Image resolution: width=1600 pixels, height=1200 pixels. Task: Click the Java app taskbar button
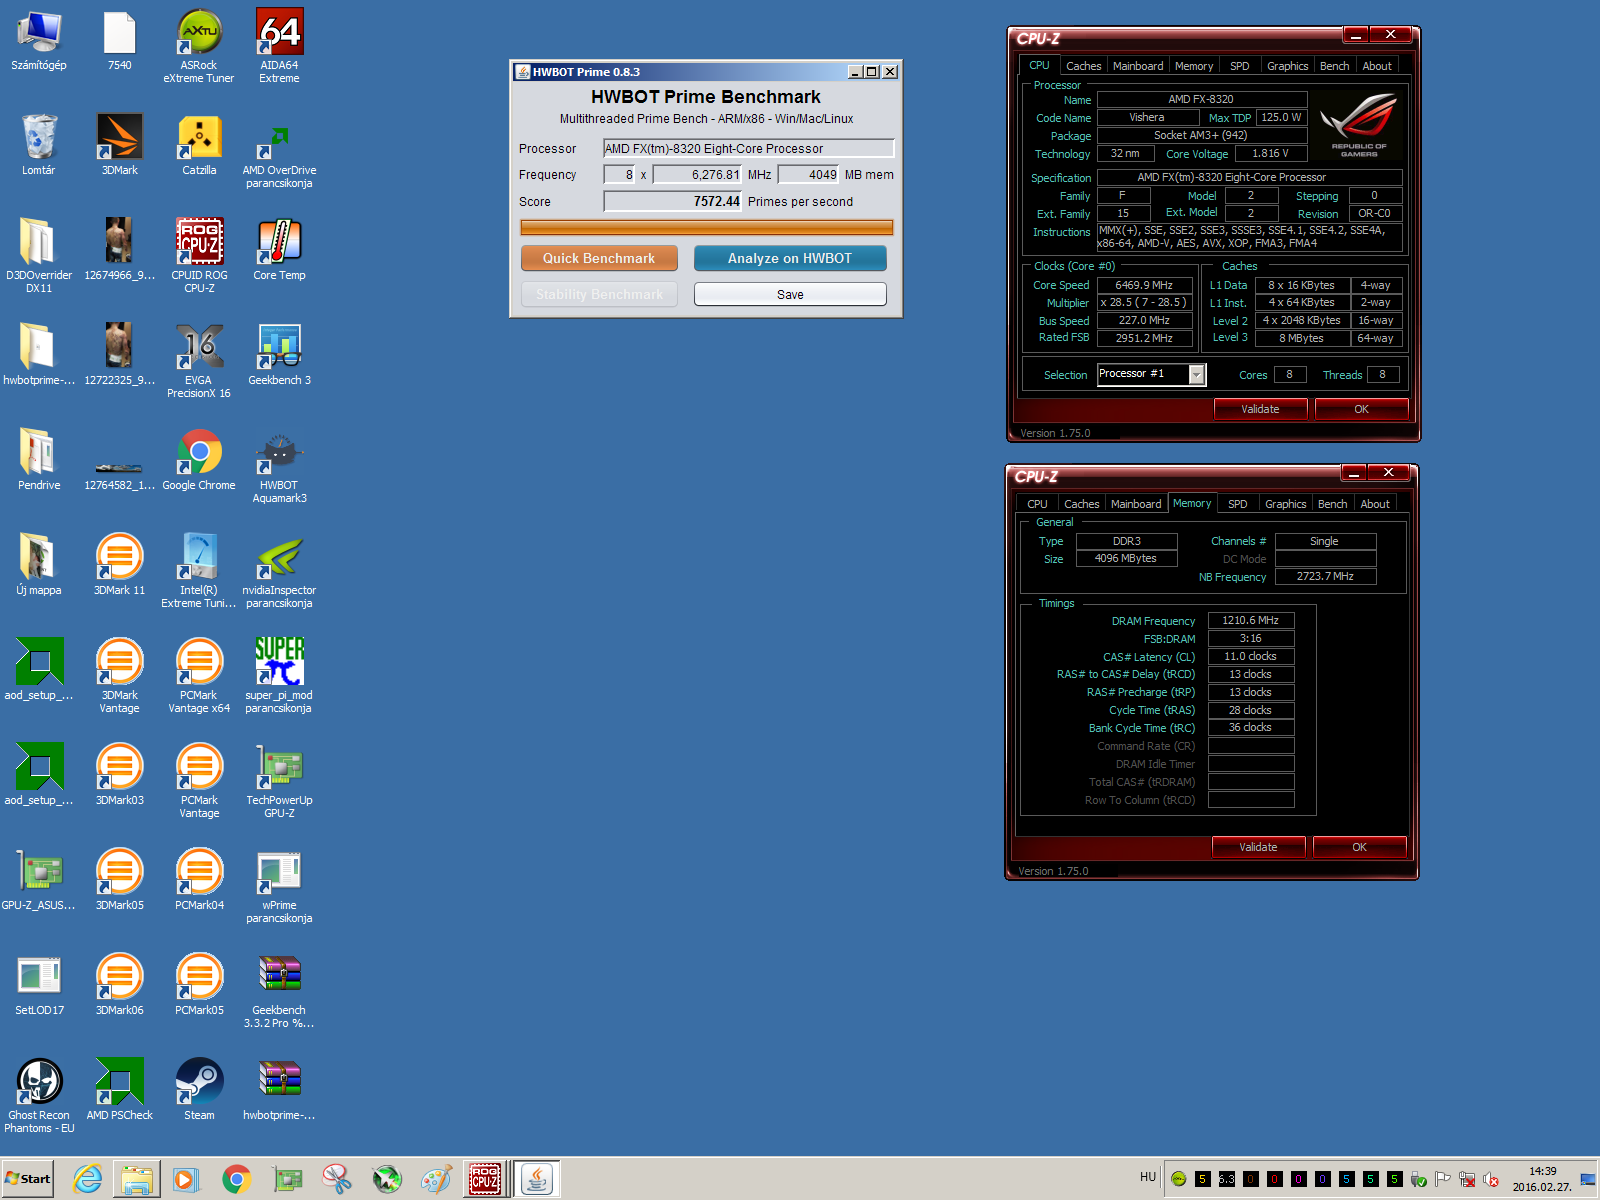[x=537, y=1179]
